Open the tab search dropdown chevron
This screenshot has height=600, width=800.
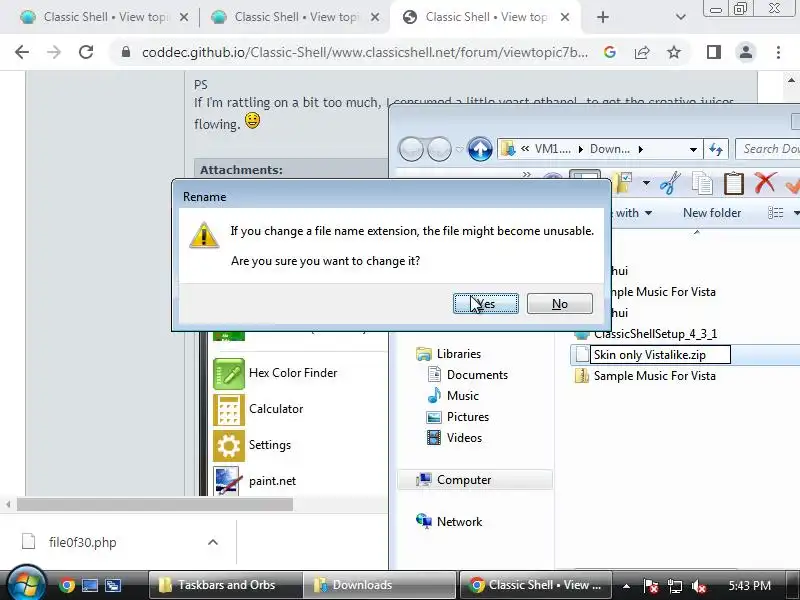click(681, 17)
